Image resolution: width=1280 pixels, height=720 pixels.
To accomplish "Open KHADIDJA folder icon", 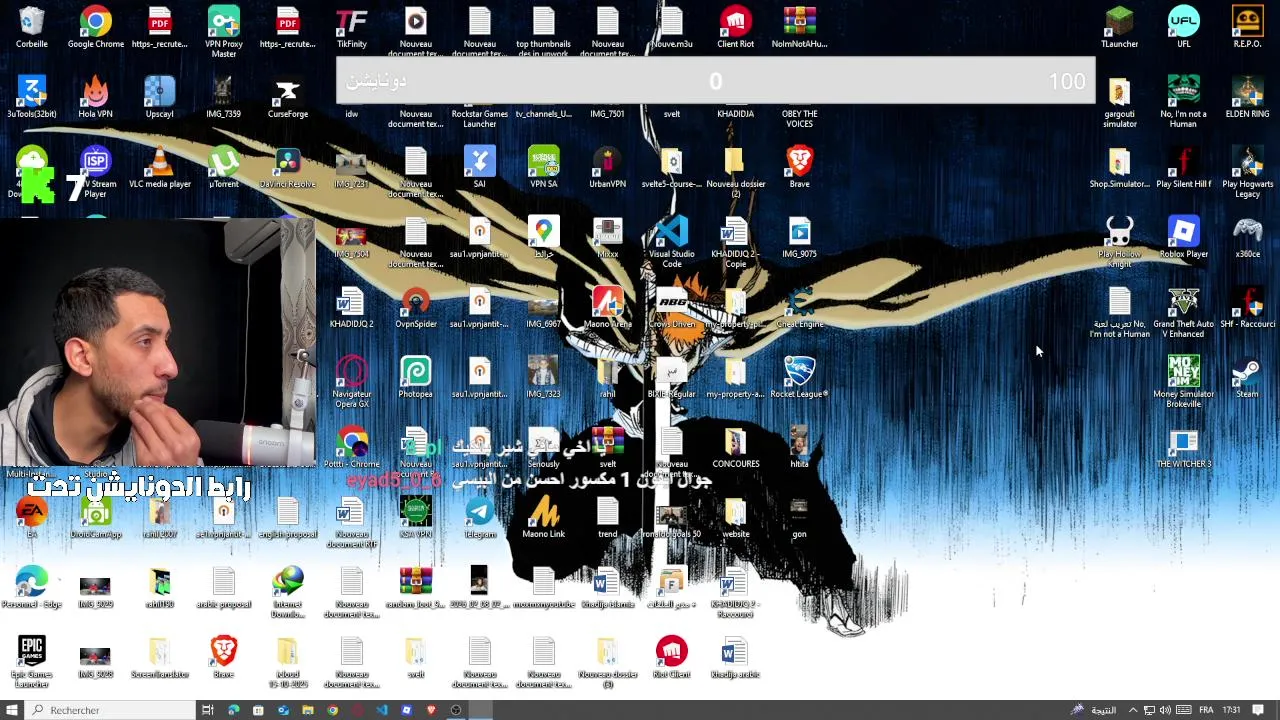I will [736, 113].
